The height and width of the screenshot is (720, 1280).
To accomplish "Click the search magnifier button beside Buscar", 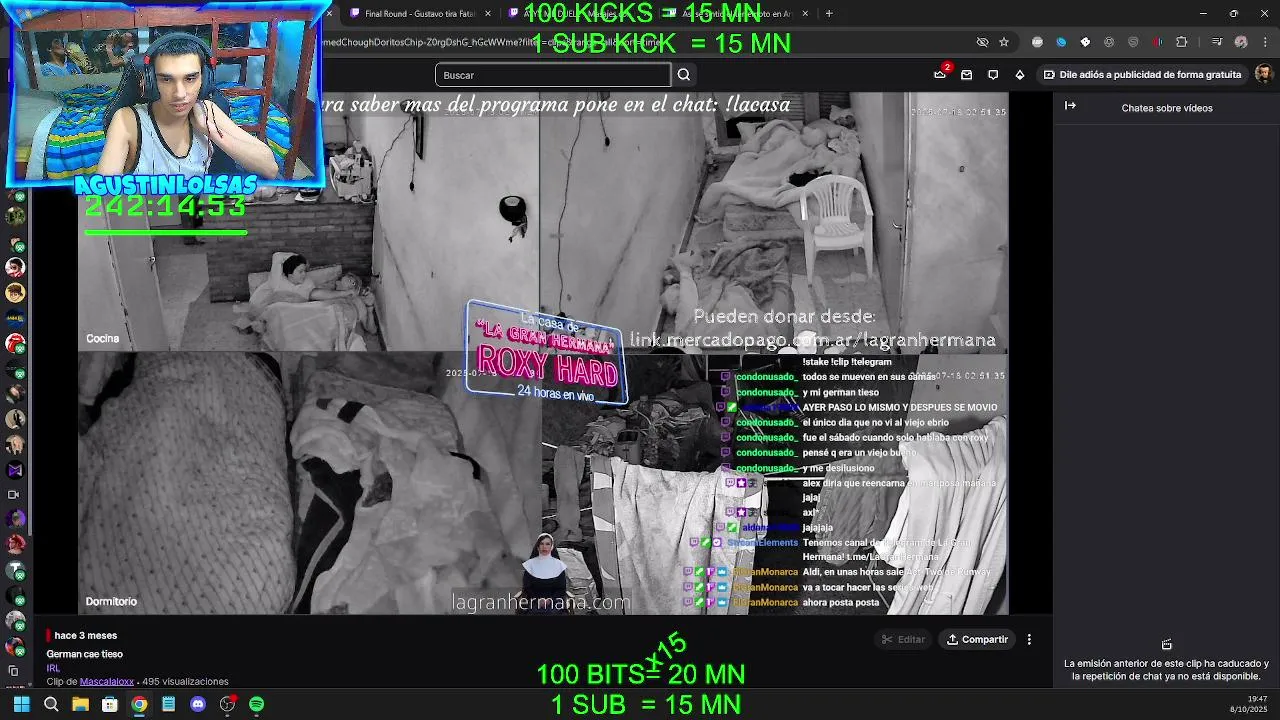I will (x=684, y=75).
